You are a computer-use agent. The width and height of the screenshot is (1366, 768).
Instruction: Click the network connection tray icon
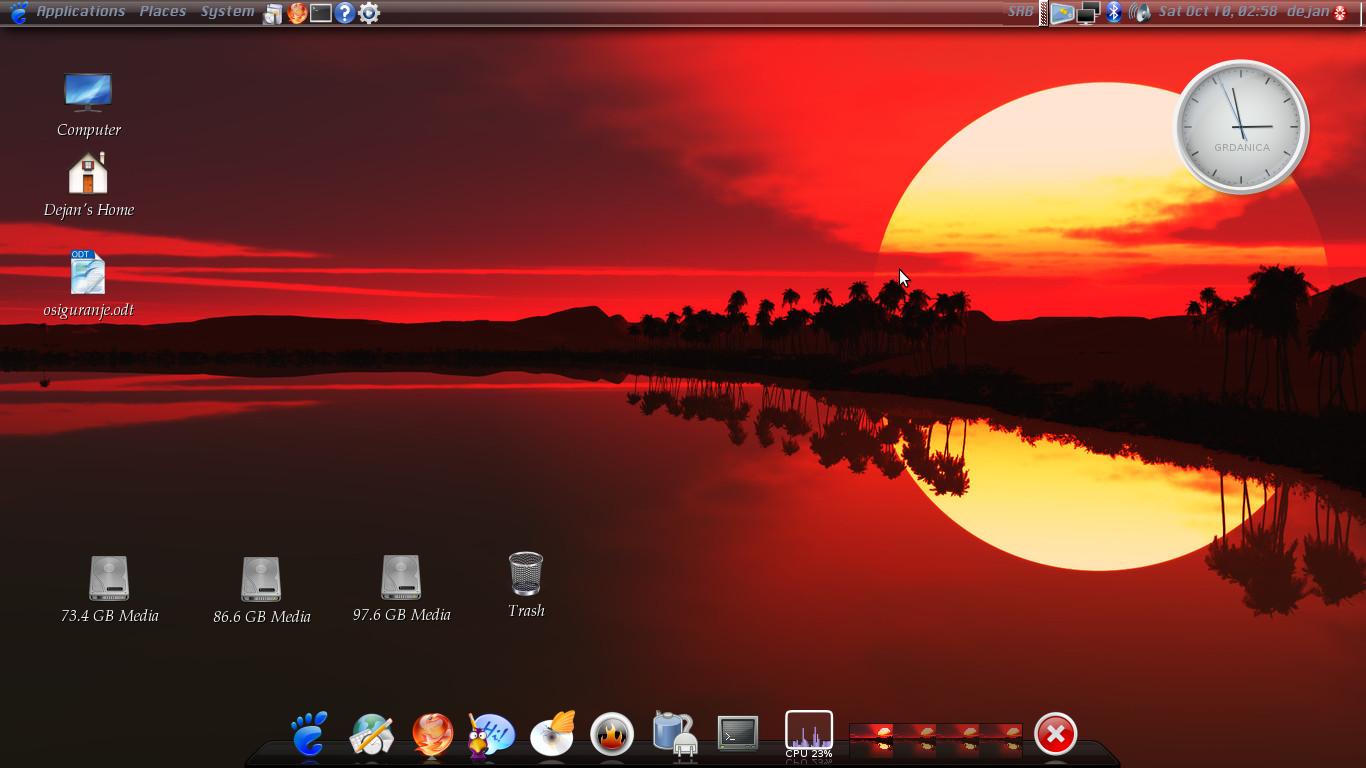click(1088, 13)
